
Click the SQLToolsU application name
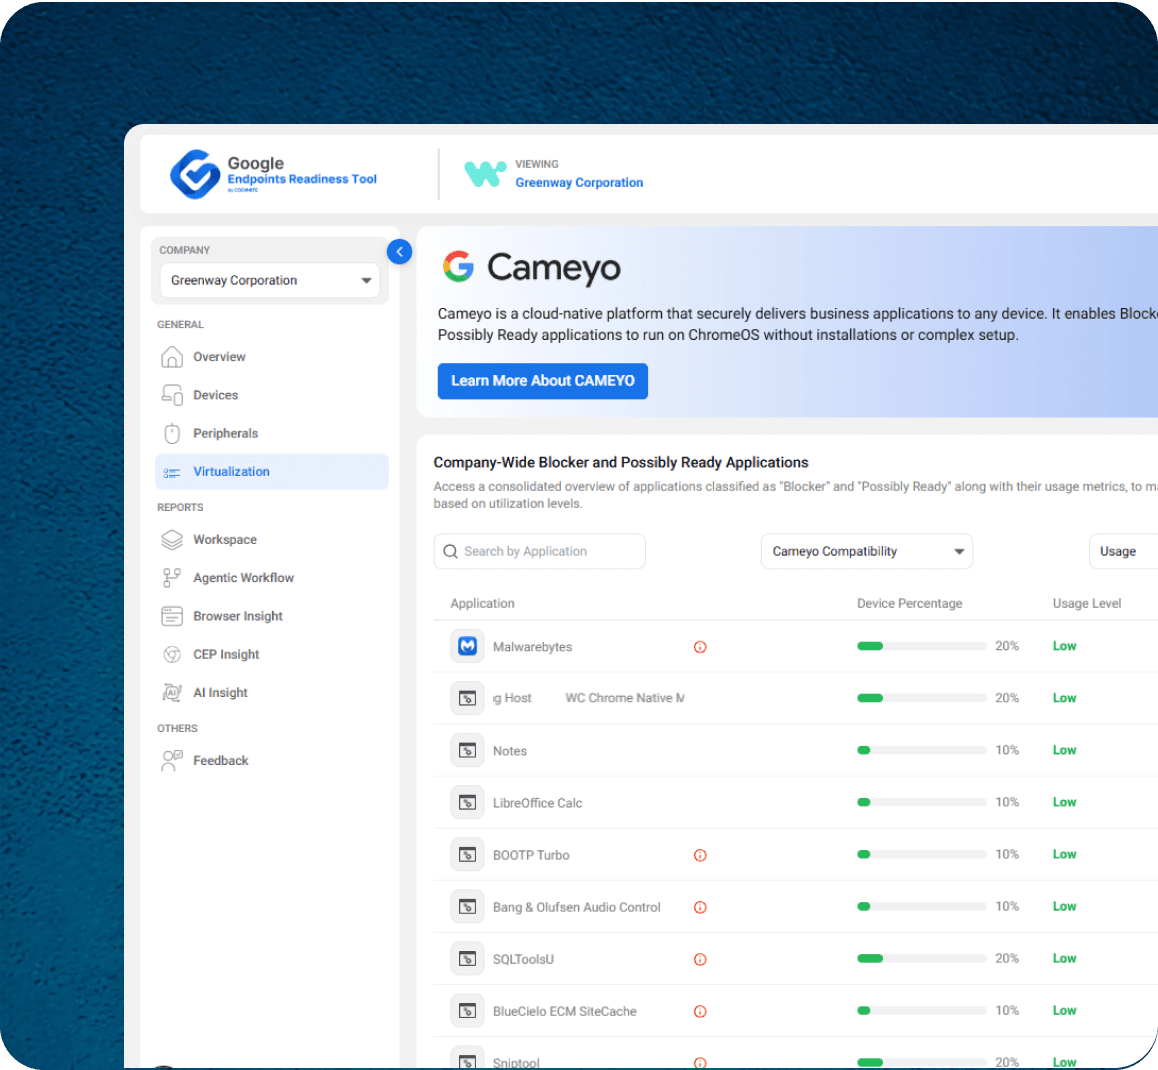tap(524, 959)
